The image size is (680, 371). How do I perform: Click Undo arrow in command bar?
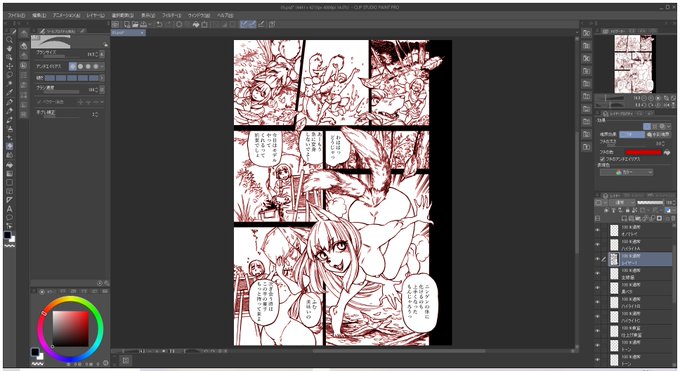tap(159, 24)
